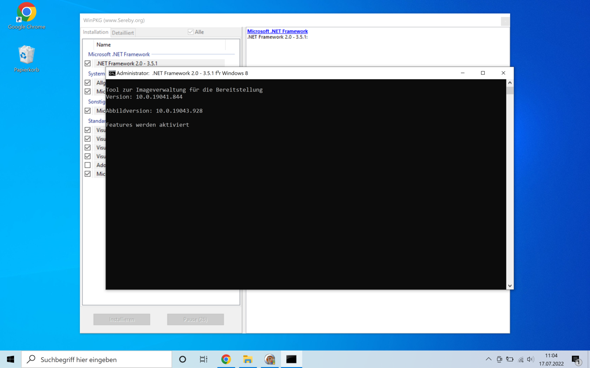Click the greyed Installieren button
This screenshot has width=590, height=368.
[122, 319]
